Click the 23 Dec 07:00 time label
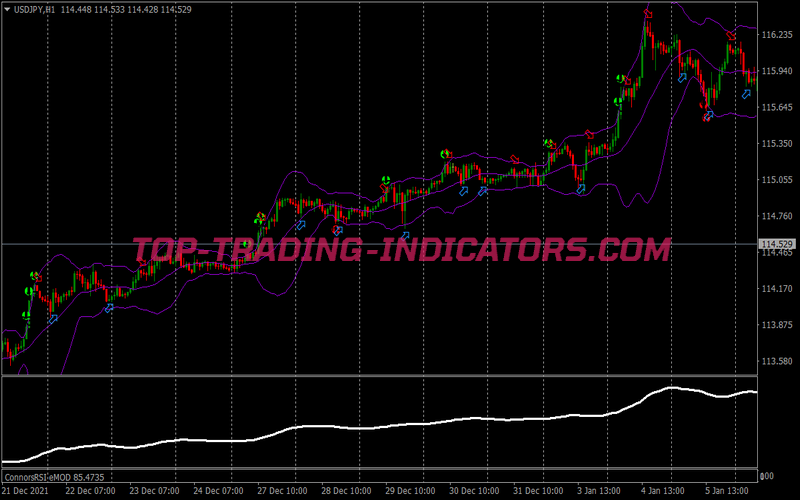 pyautogui.click(x=154, y=491)
